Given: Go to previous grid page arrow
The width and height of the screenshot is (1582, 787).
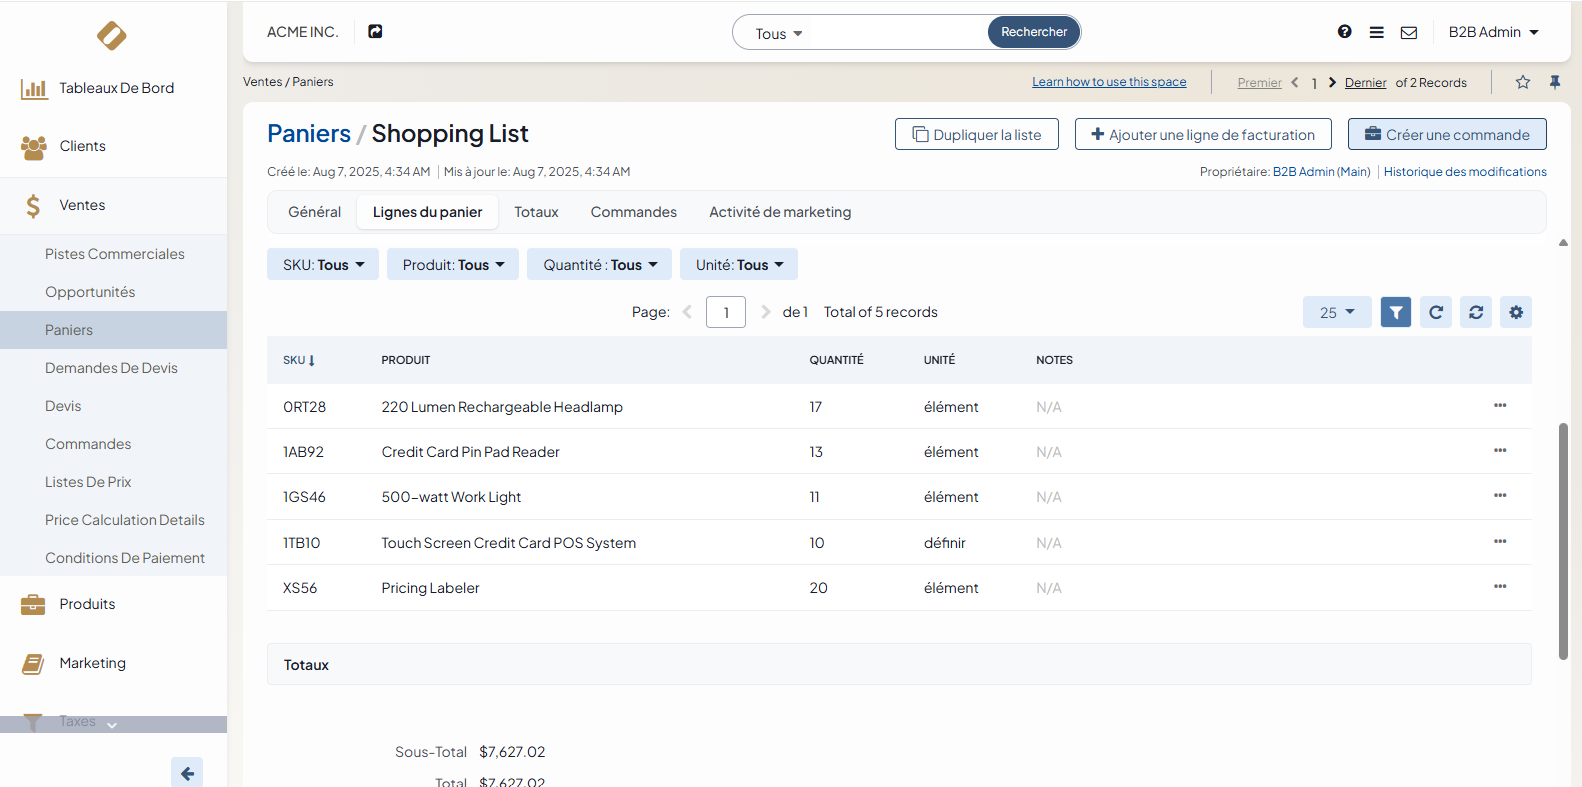Looking at the screenshot, I should (x=687, y=312).
